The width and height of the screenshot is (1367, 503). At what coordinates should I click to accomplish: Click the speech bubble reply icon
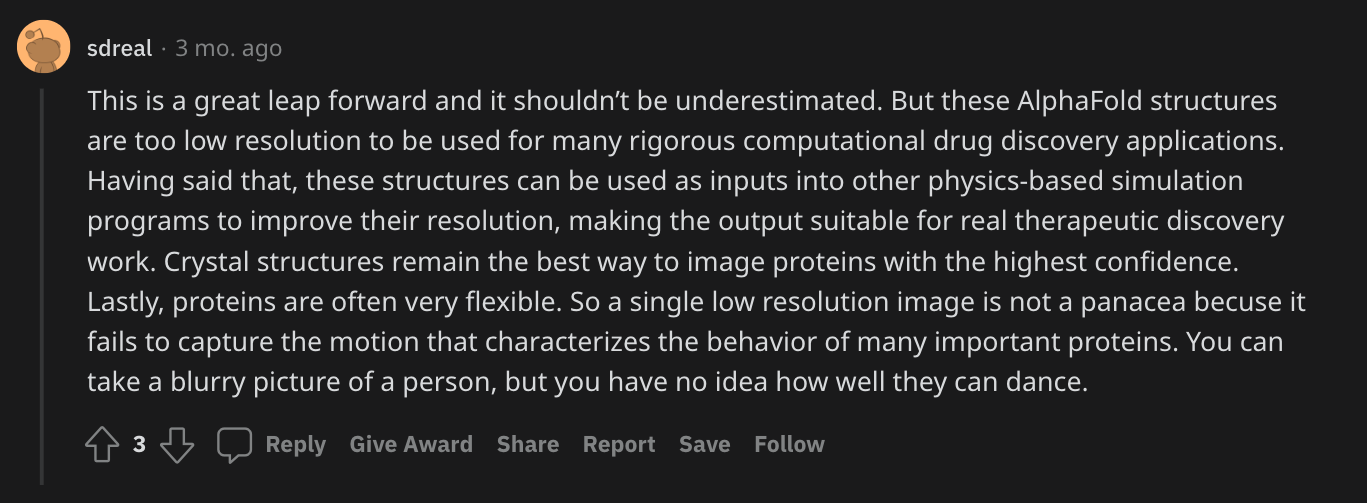click(235, 445)
